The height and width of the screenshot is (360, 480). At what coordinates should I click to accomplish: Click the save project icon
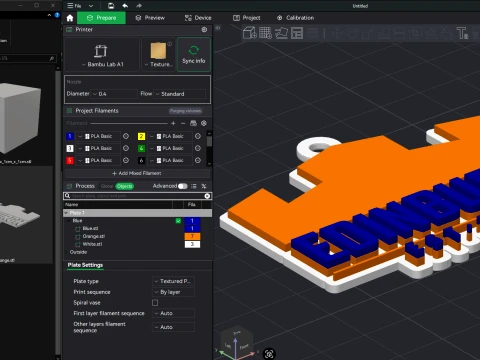tap(111, 6)
